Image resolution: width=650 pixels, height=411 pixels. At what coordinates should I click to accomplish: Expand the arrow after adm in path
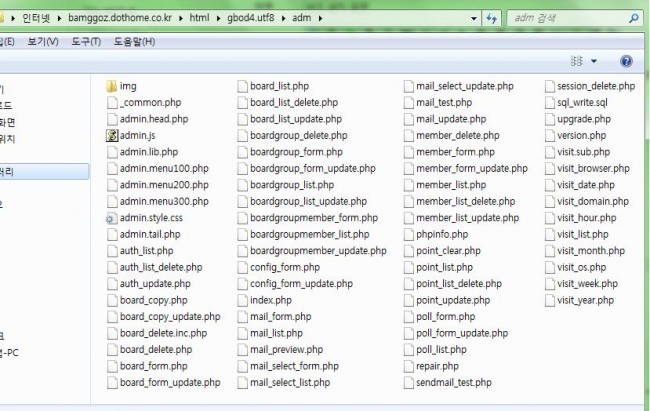(x=320, y=18)
